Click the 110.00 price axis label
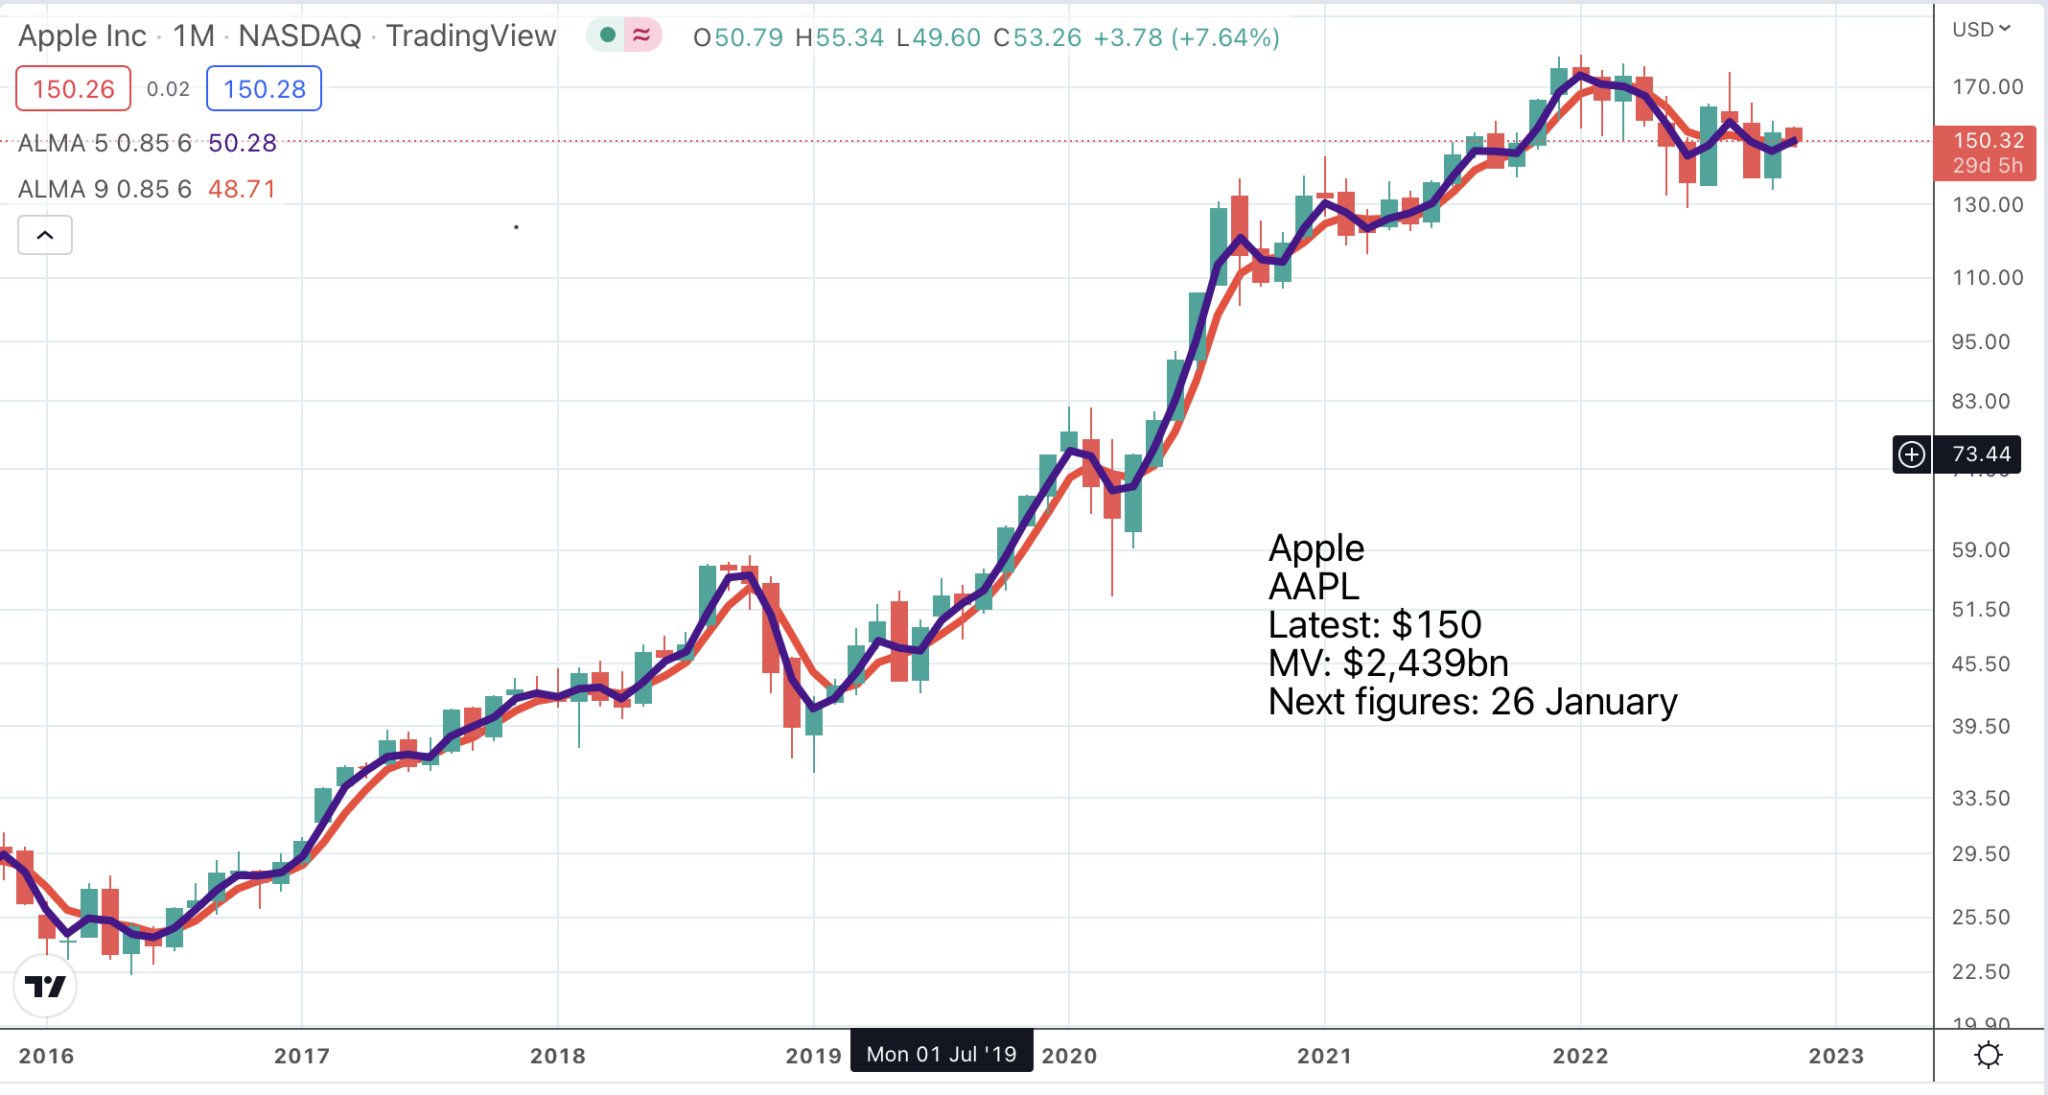Screen dimensions: 2048x1095 [x=1987, y=278]
